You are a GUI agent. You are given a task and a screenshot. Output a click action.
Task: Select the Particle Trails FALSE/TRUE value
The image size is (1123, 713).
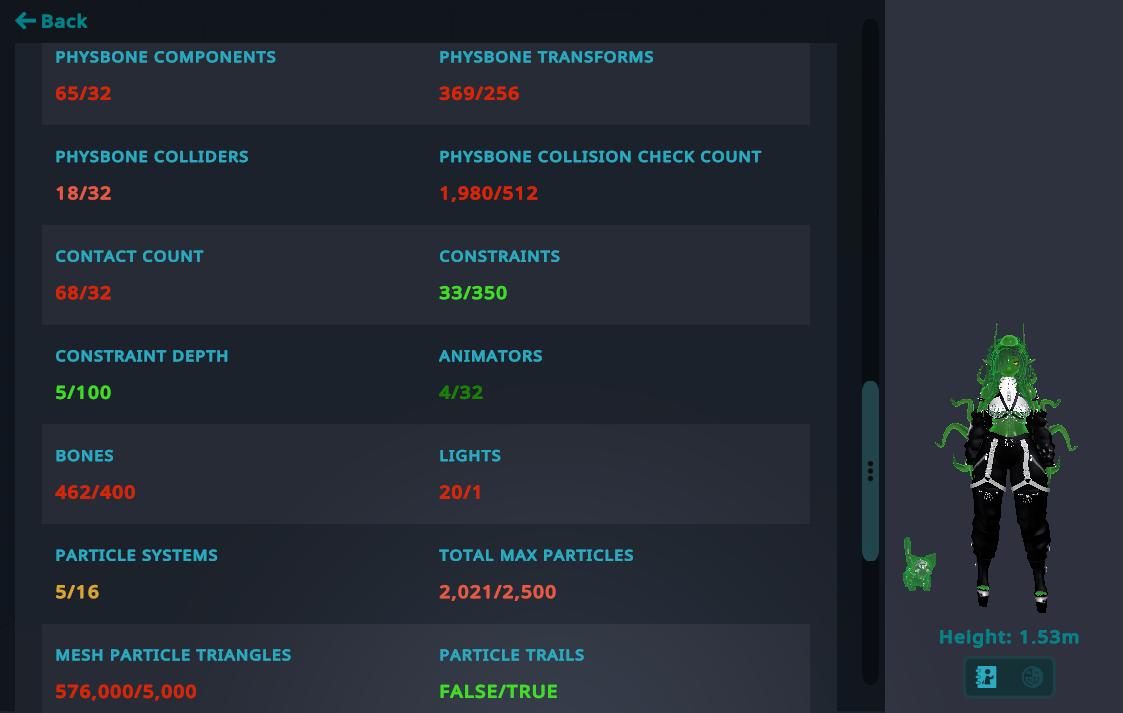(x=498, y=692)
